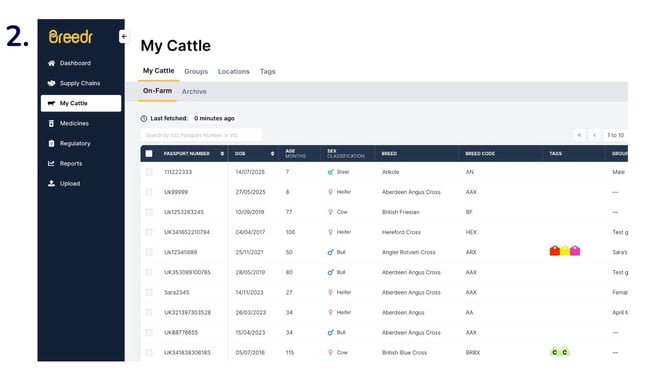
Task: Go to first page with double-chevron
Action: [579, 135]
